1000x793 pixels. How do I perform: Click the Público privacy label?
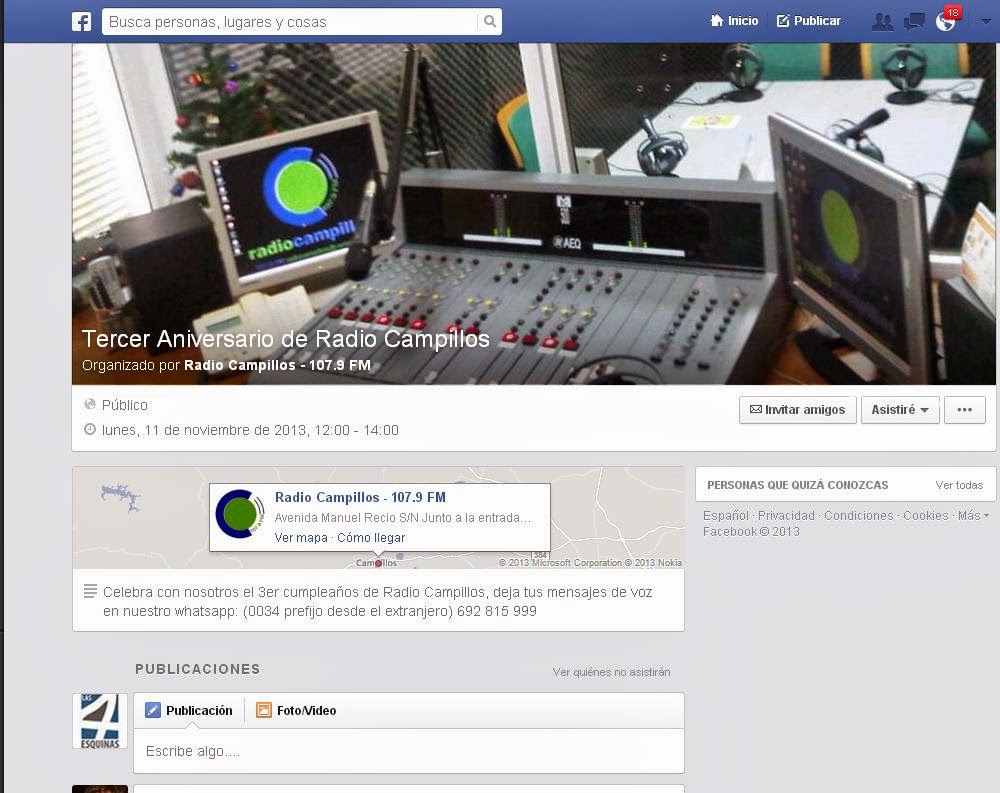pyautogui.click(x=125, y=405)
